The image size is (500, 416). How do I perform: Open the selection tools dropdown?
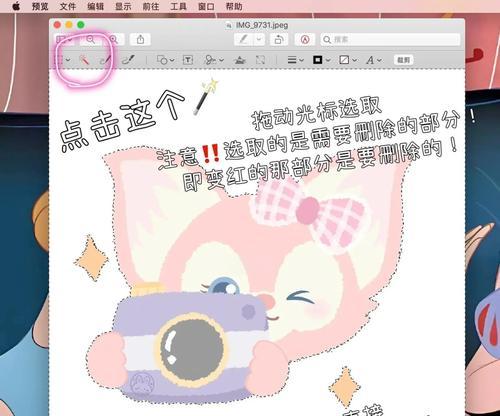[x=62, y=60]
